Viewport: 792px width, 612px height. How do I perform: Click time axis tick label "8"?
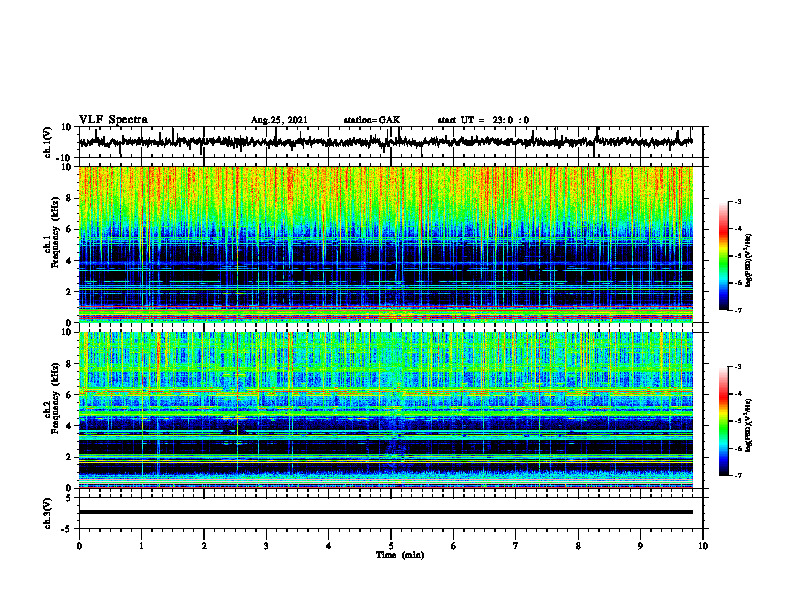pos(578,546)
